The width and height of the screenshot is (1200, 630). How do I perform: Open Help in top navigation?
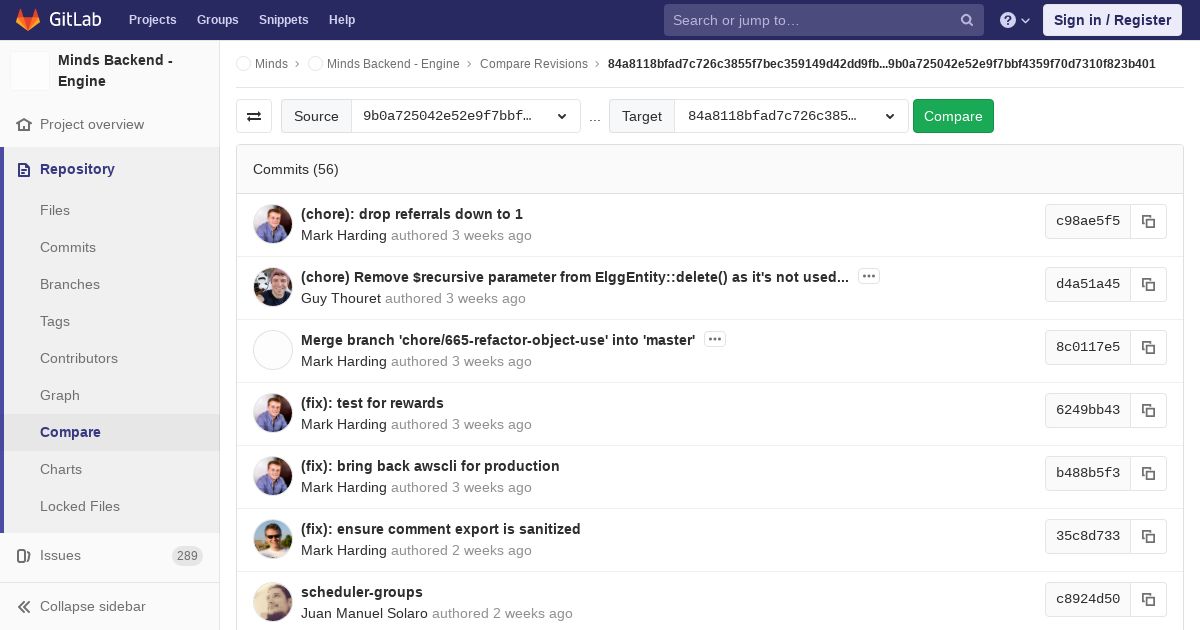pyautogui.click(x=342, y=20)
